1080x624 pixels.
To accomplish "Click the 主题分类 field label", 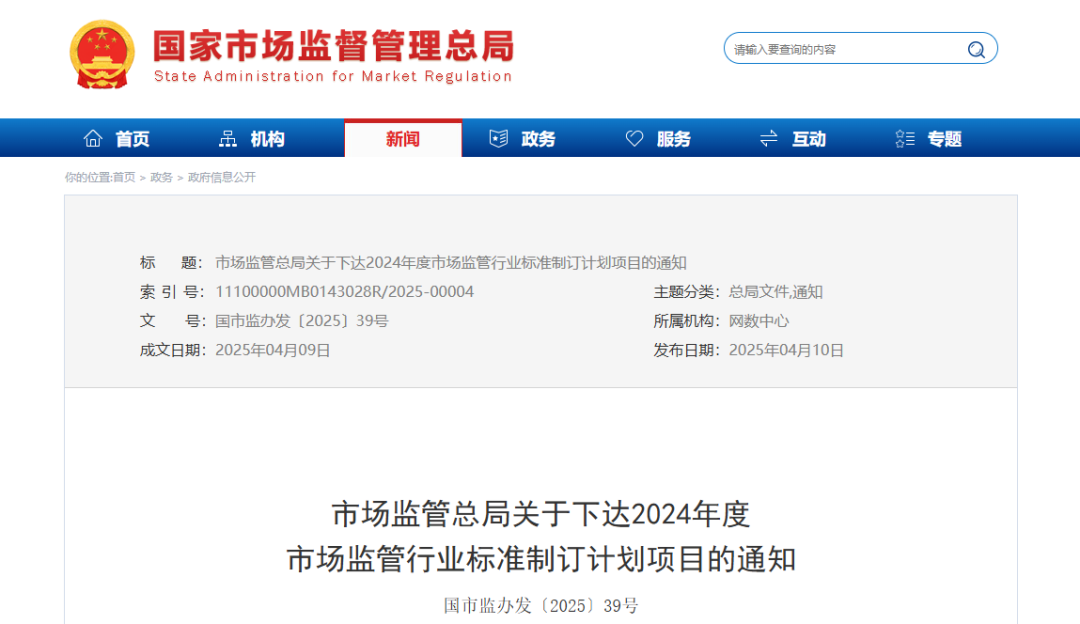I will 686,292.
